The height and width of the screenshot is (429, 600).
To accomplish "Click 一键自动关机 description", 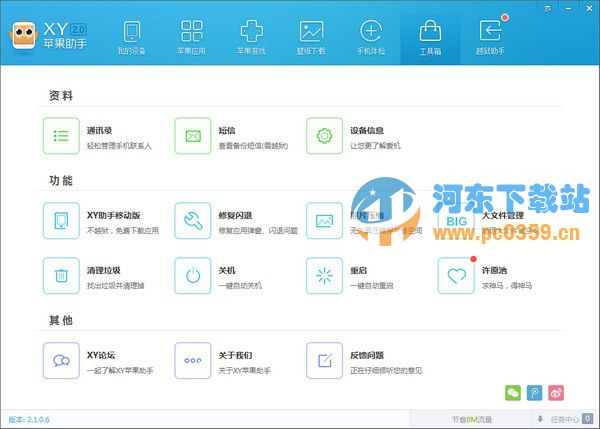I will pos(240,285).
